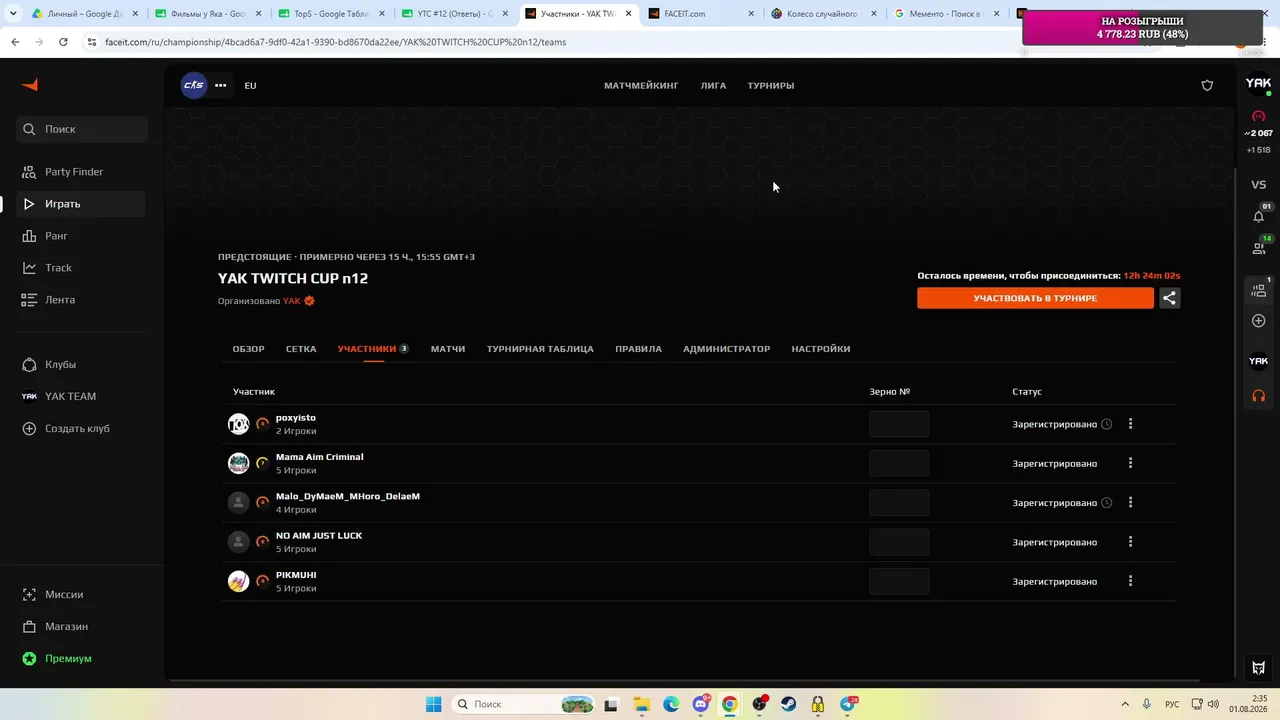
Task: Open the МАТЧМЕЙКИНГ top menu
Action: pos(641,86)
